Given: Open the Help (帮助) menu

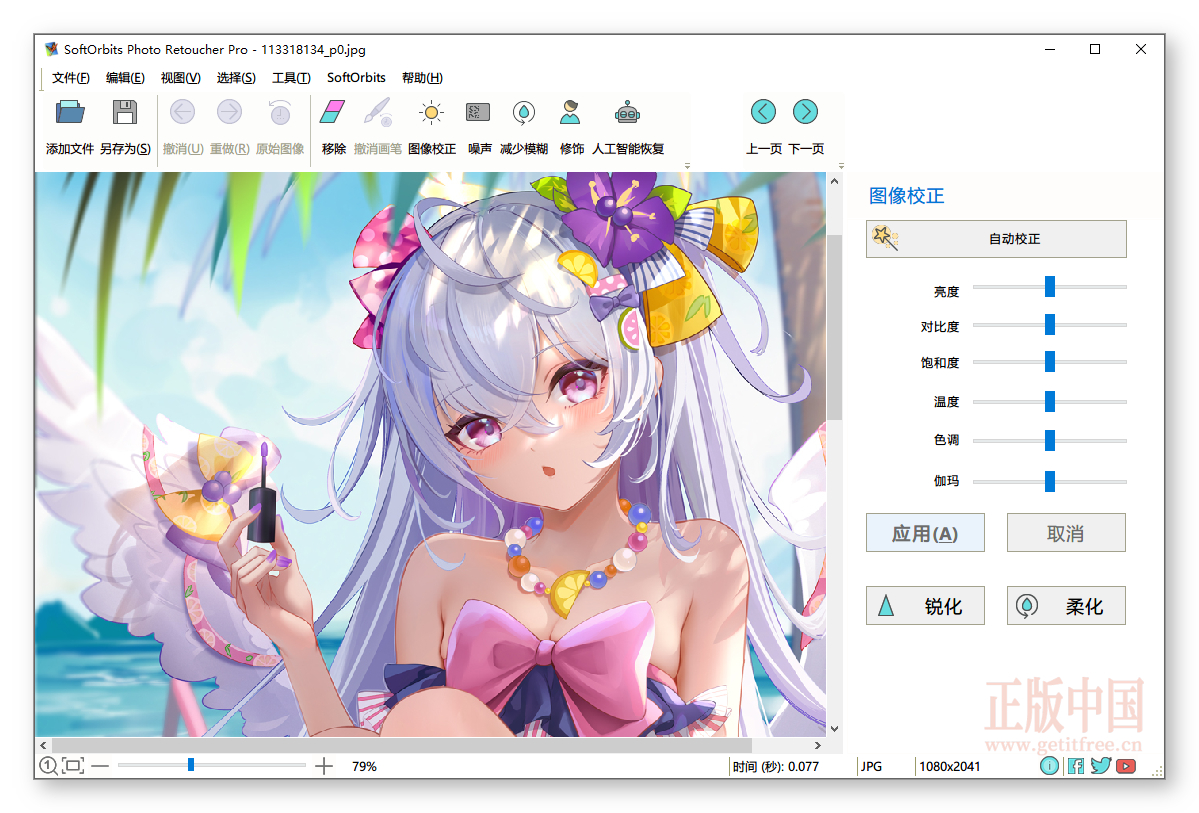Looking at the screenshot, I should click(x=422, y=78).
